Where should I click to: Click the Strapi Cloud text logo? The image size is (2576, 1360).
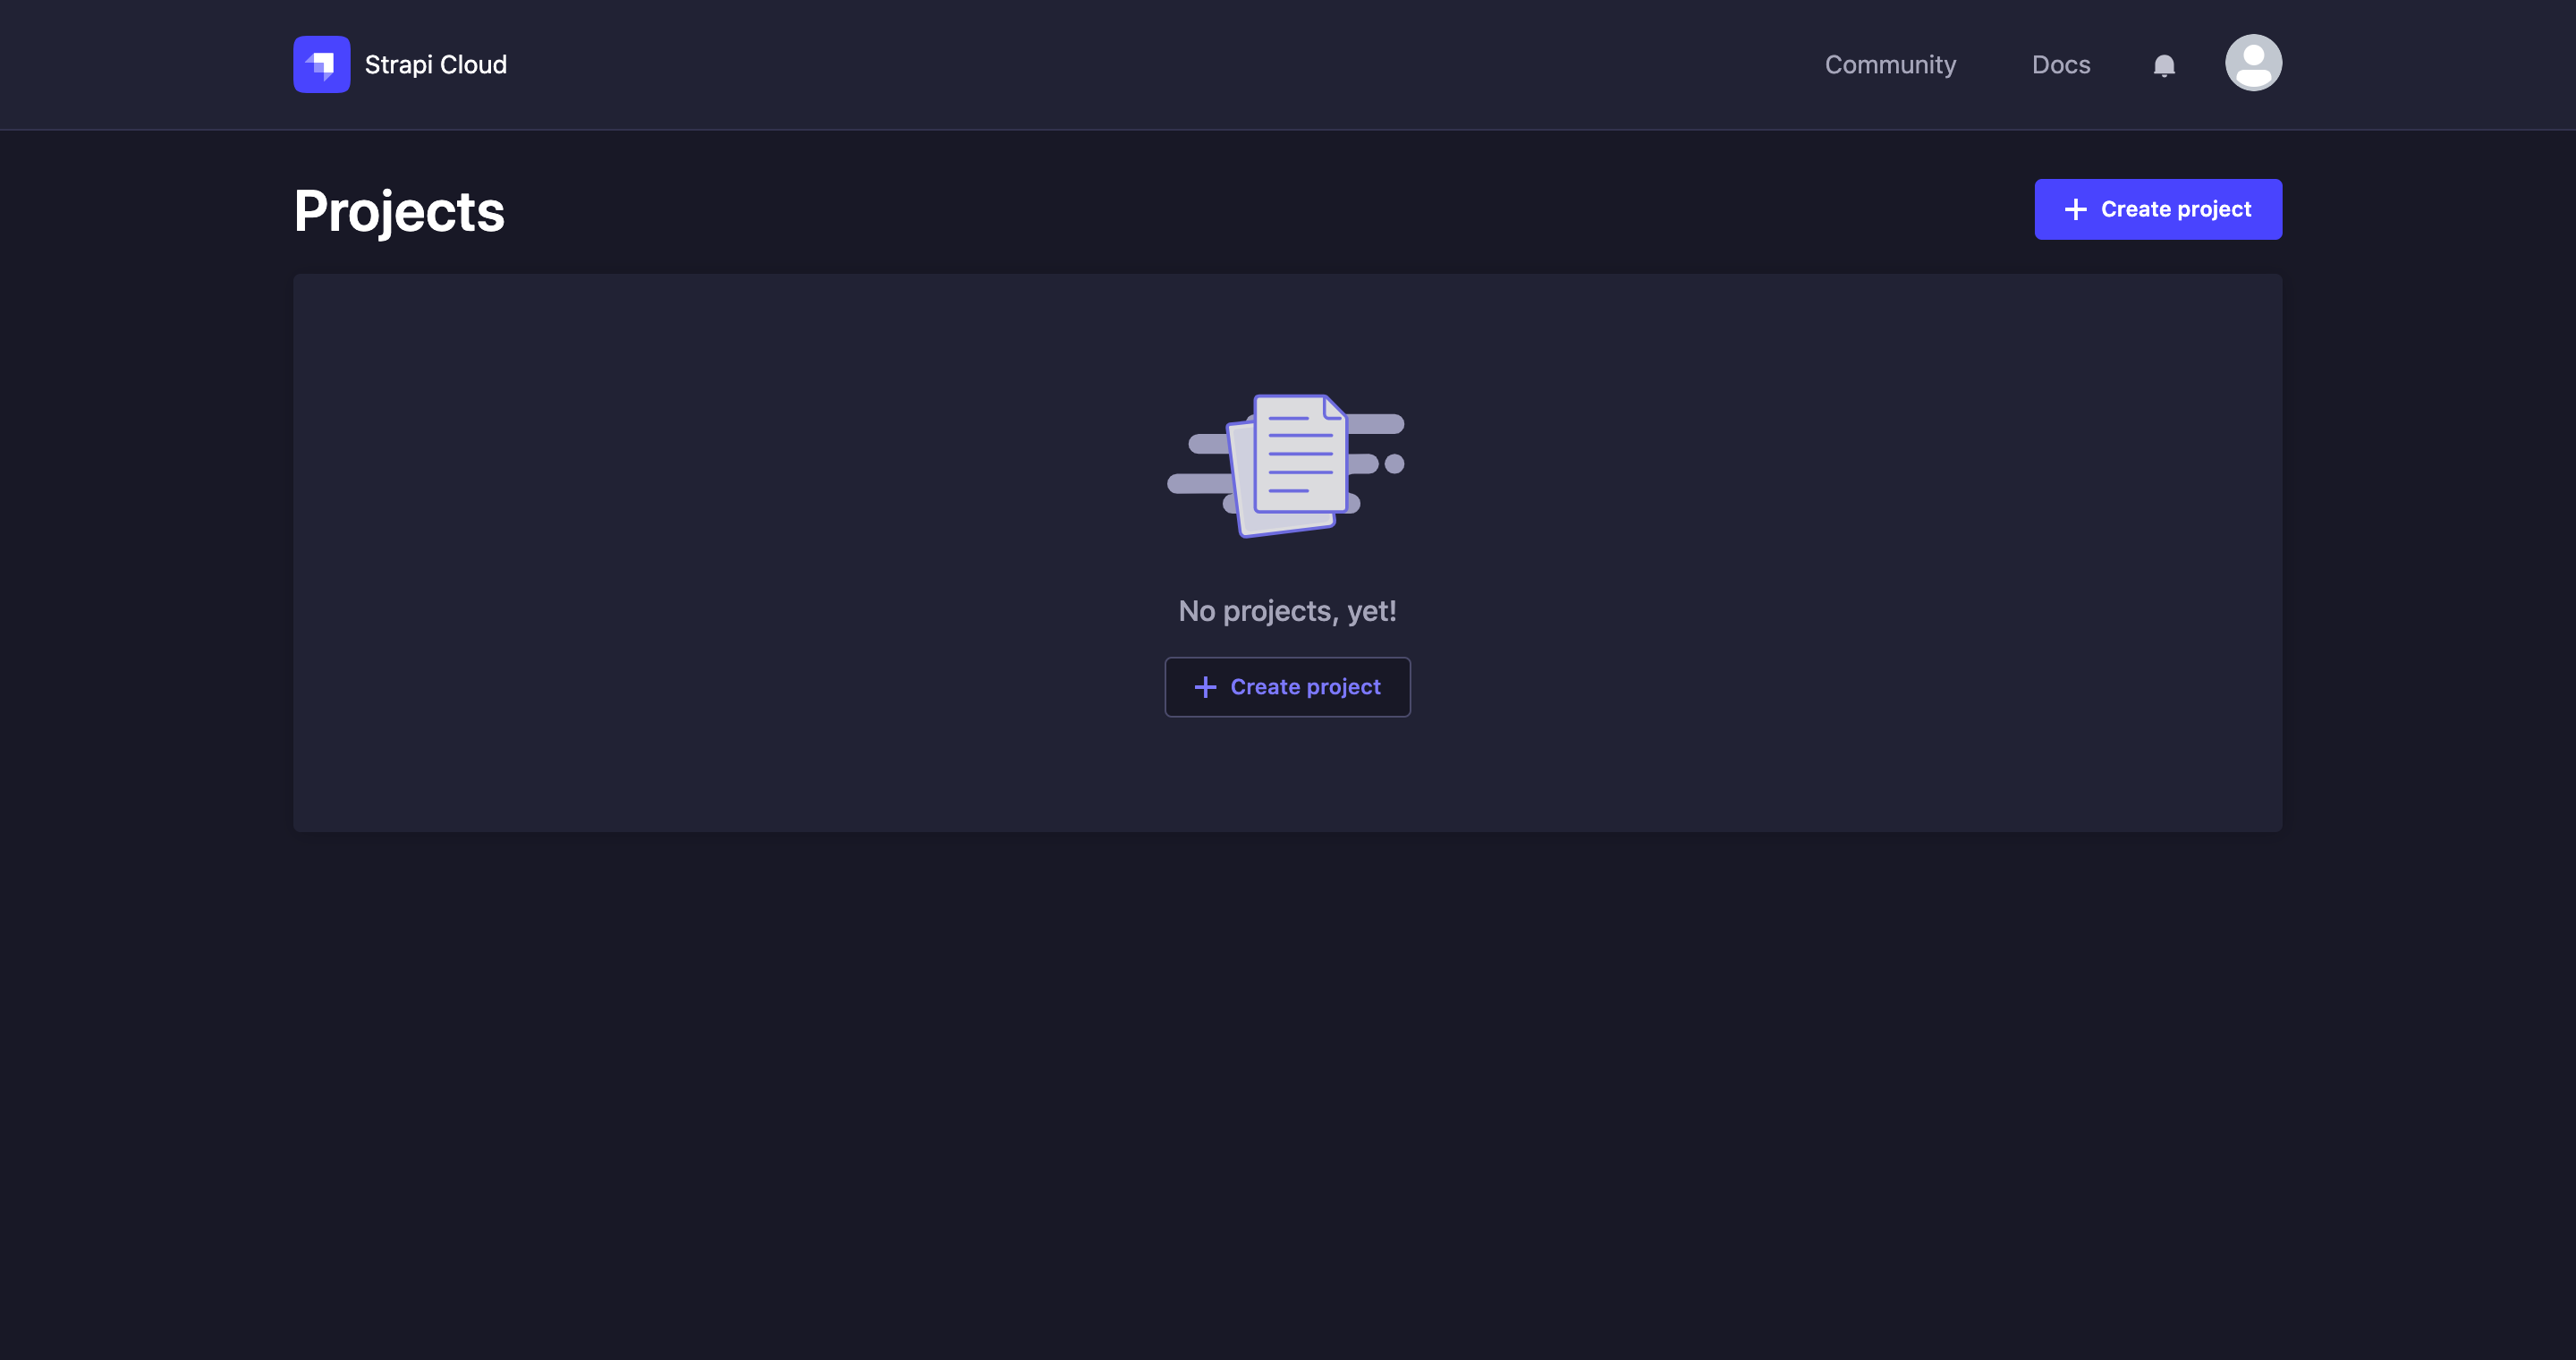click(x=436, y=63)
